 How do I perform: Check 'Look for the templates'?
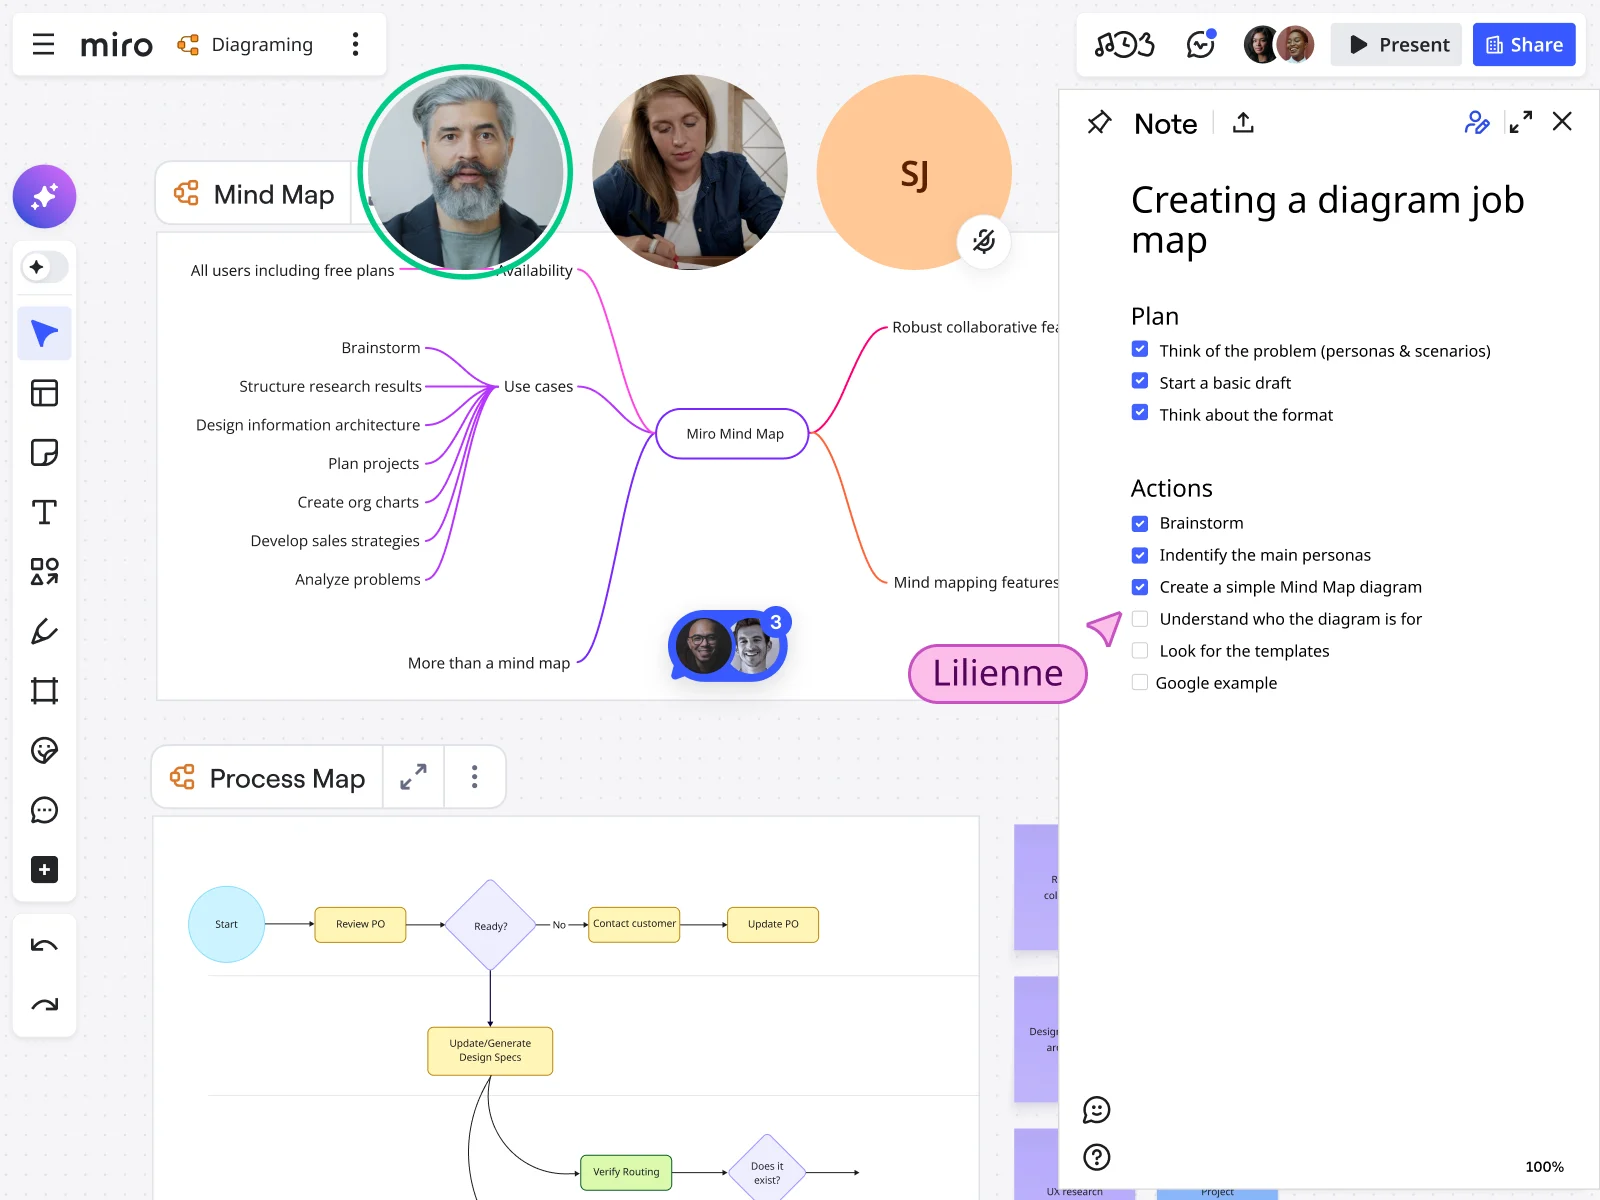pyautogui.click(x=1139, y=650)
